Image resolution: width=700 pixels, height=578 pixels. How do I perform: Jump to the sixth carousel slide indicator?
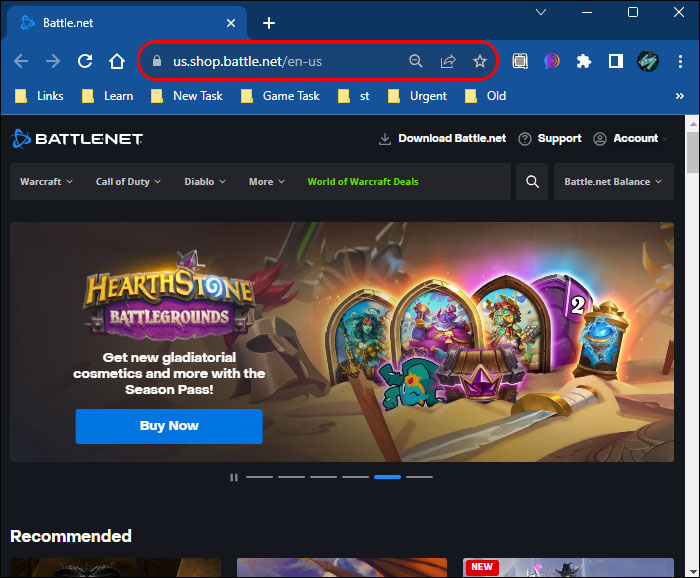tap(420, 477)
